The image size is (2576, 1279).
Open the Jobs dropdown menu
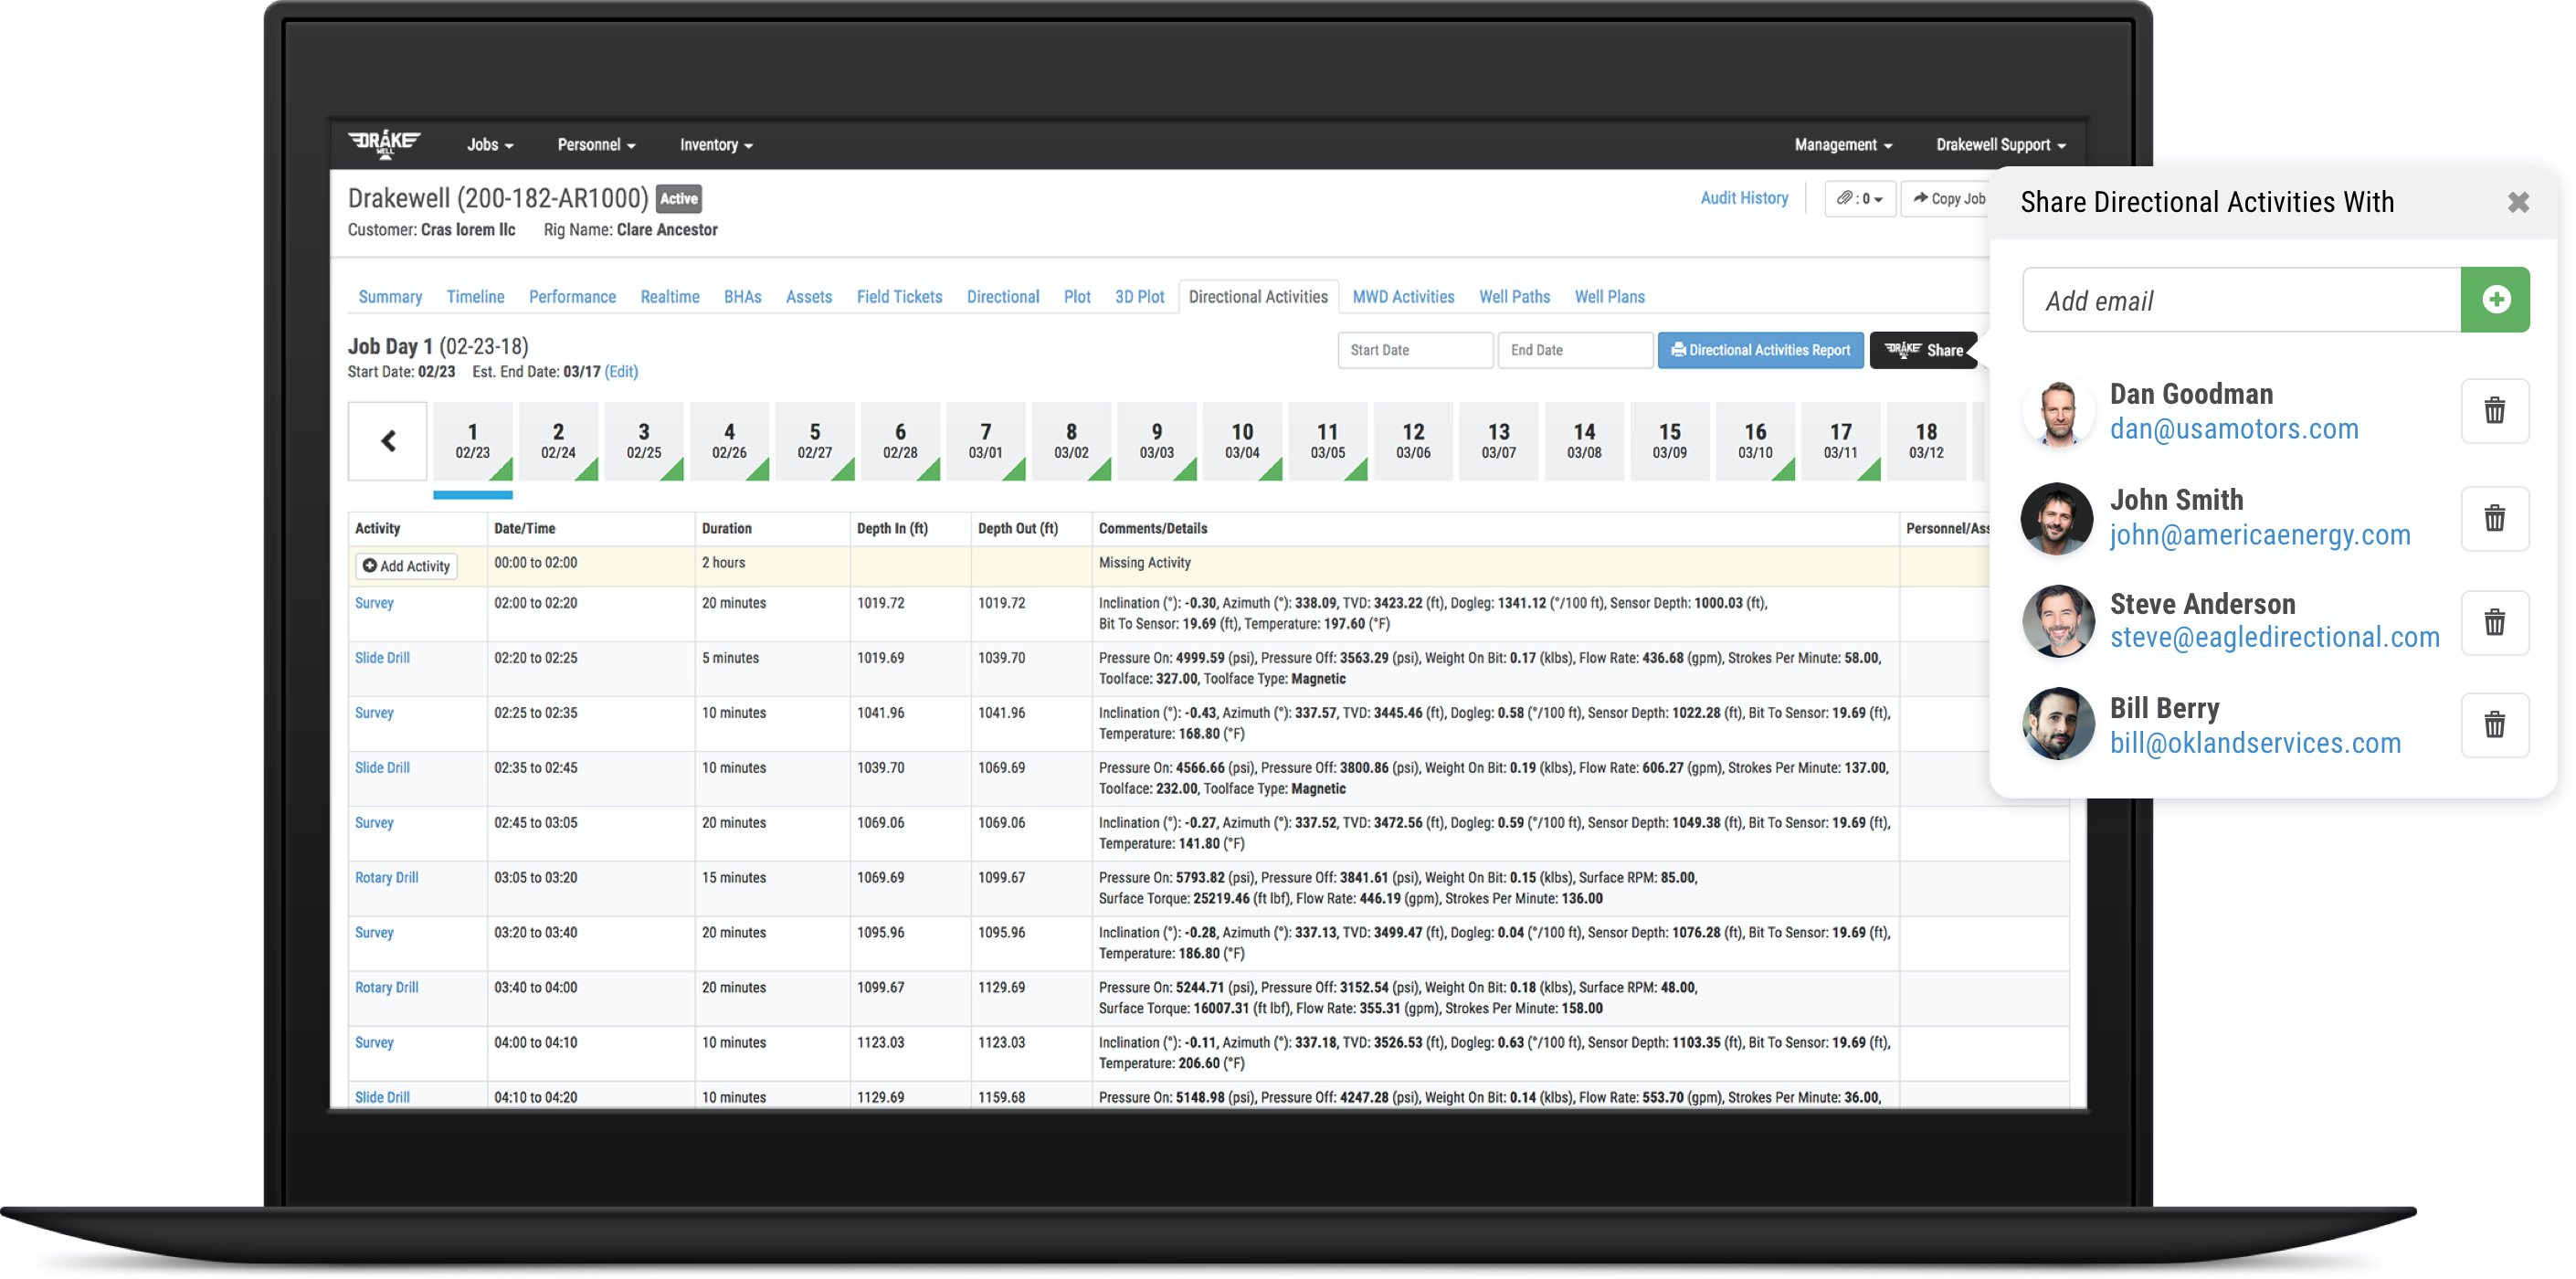click(490, 145)
